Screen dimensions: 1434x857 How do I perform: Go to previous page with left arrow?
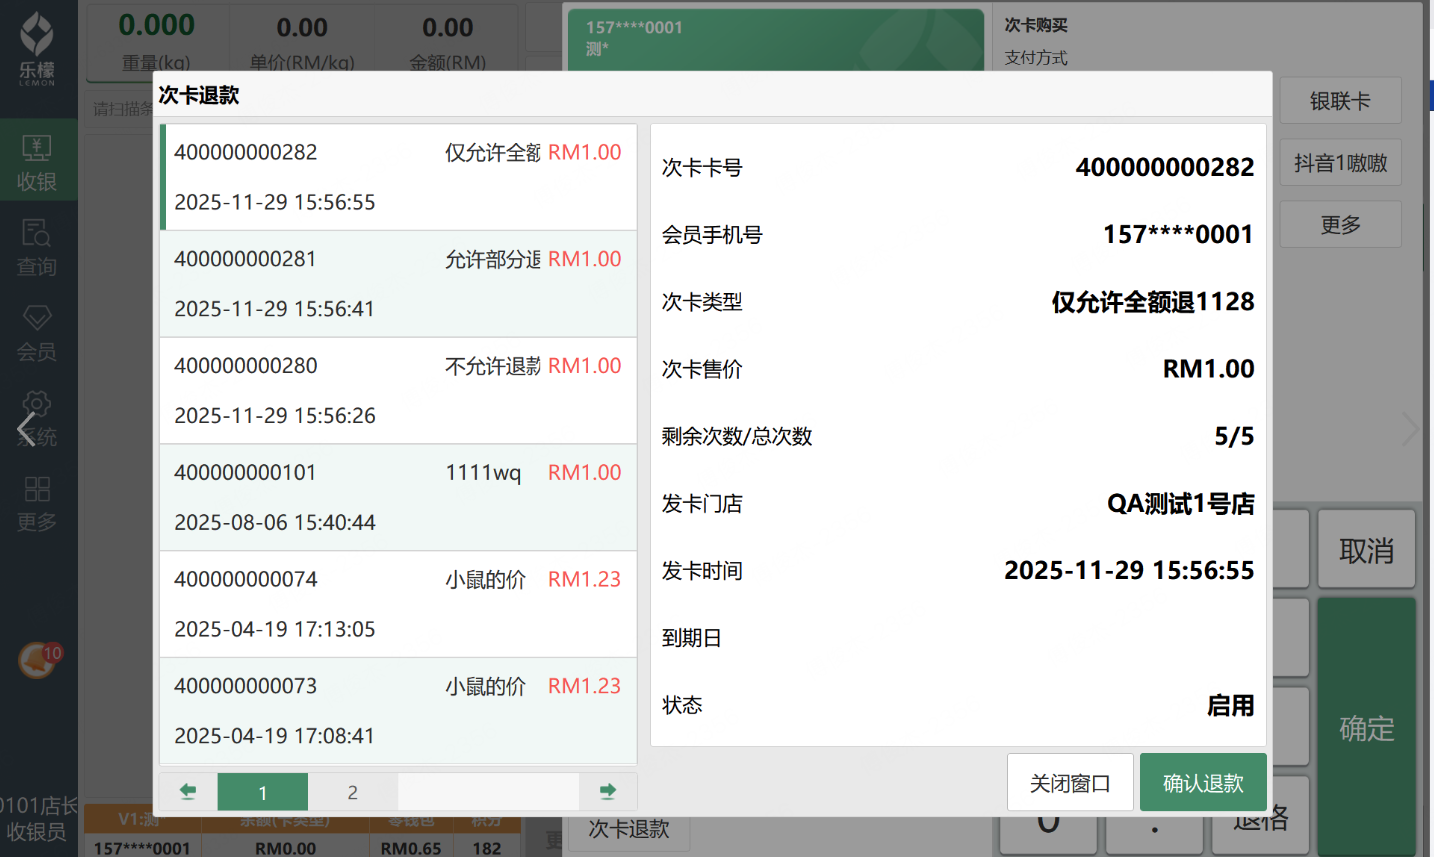[x=188, y=791]
